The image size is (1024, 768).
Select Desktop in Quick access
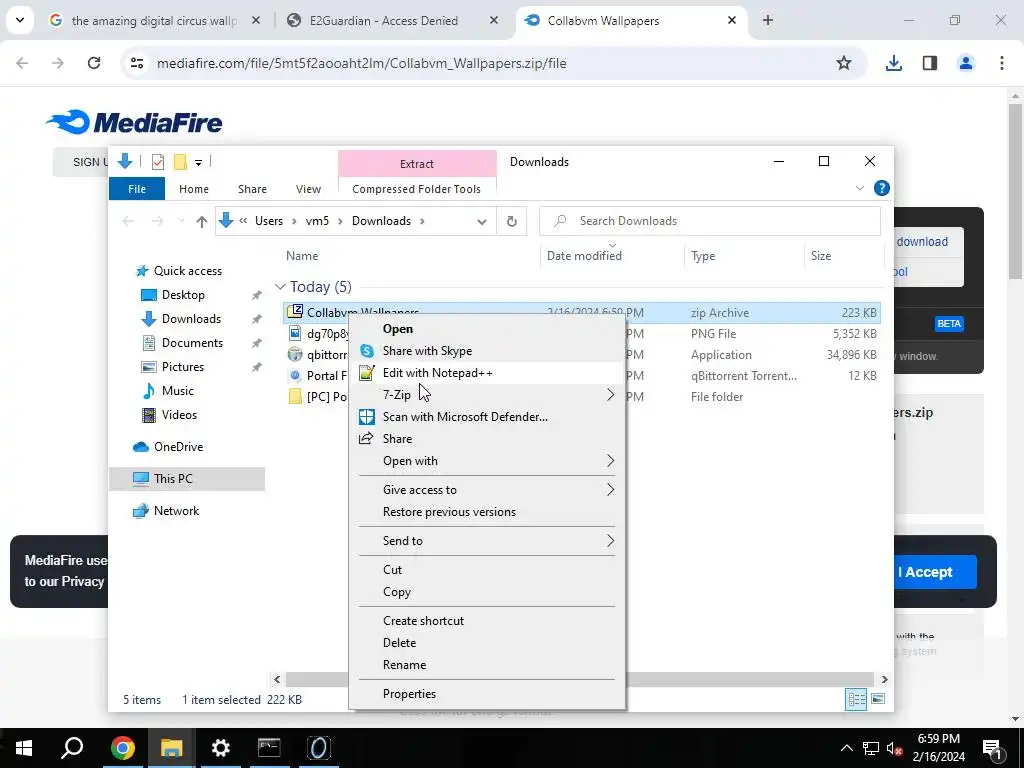pos(183,295)
